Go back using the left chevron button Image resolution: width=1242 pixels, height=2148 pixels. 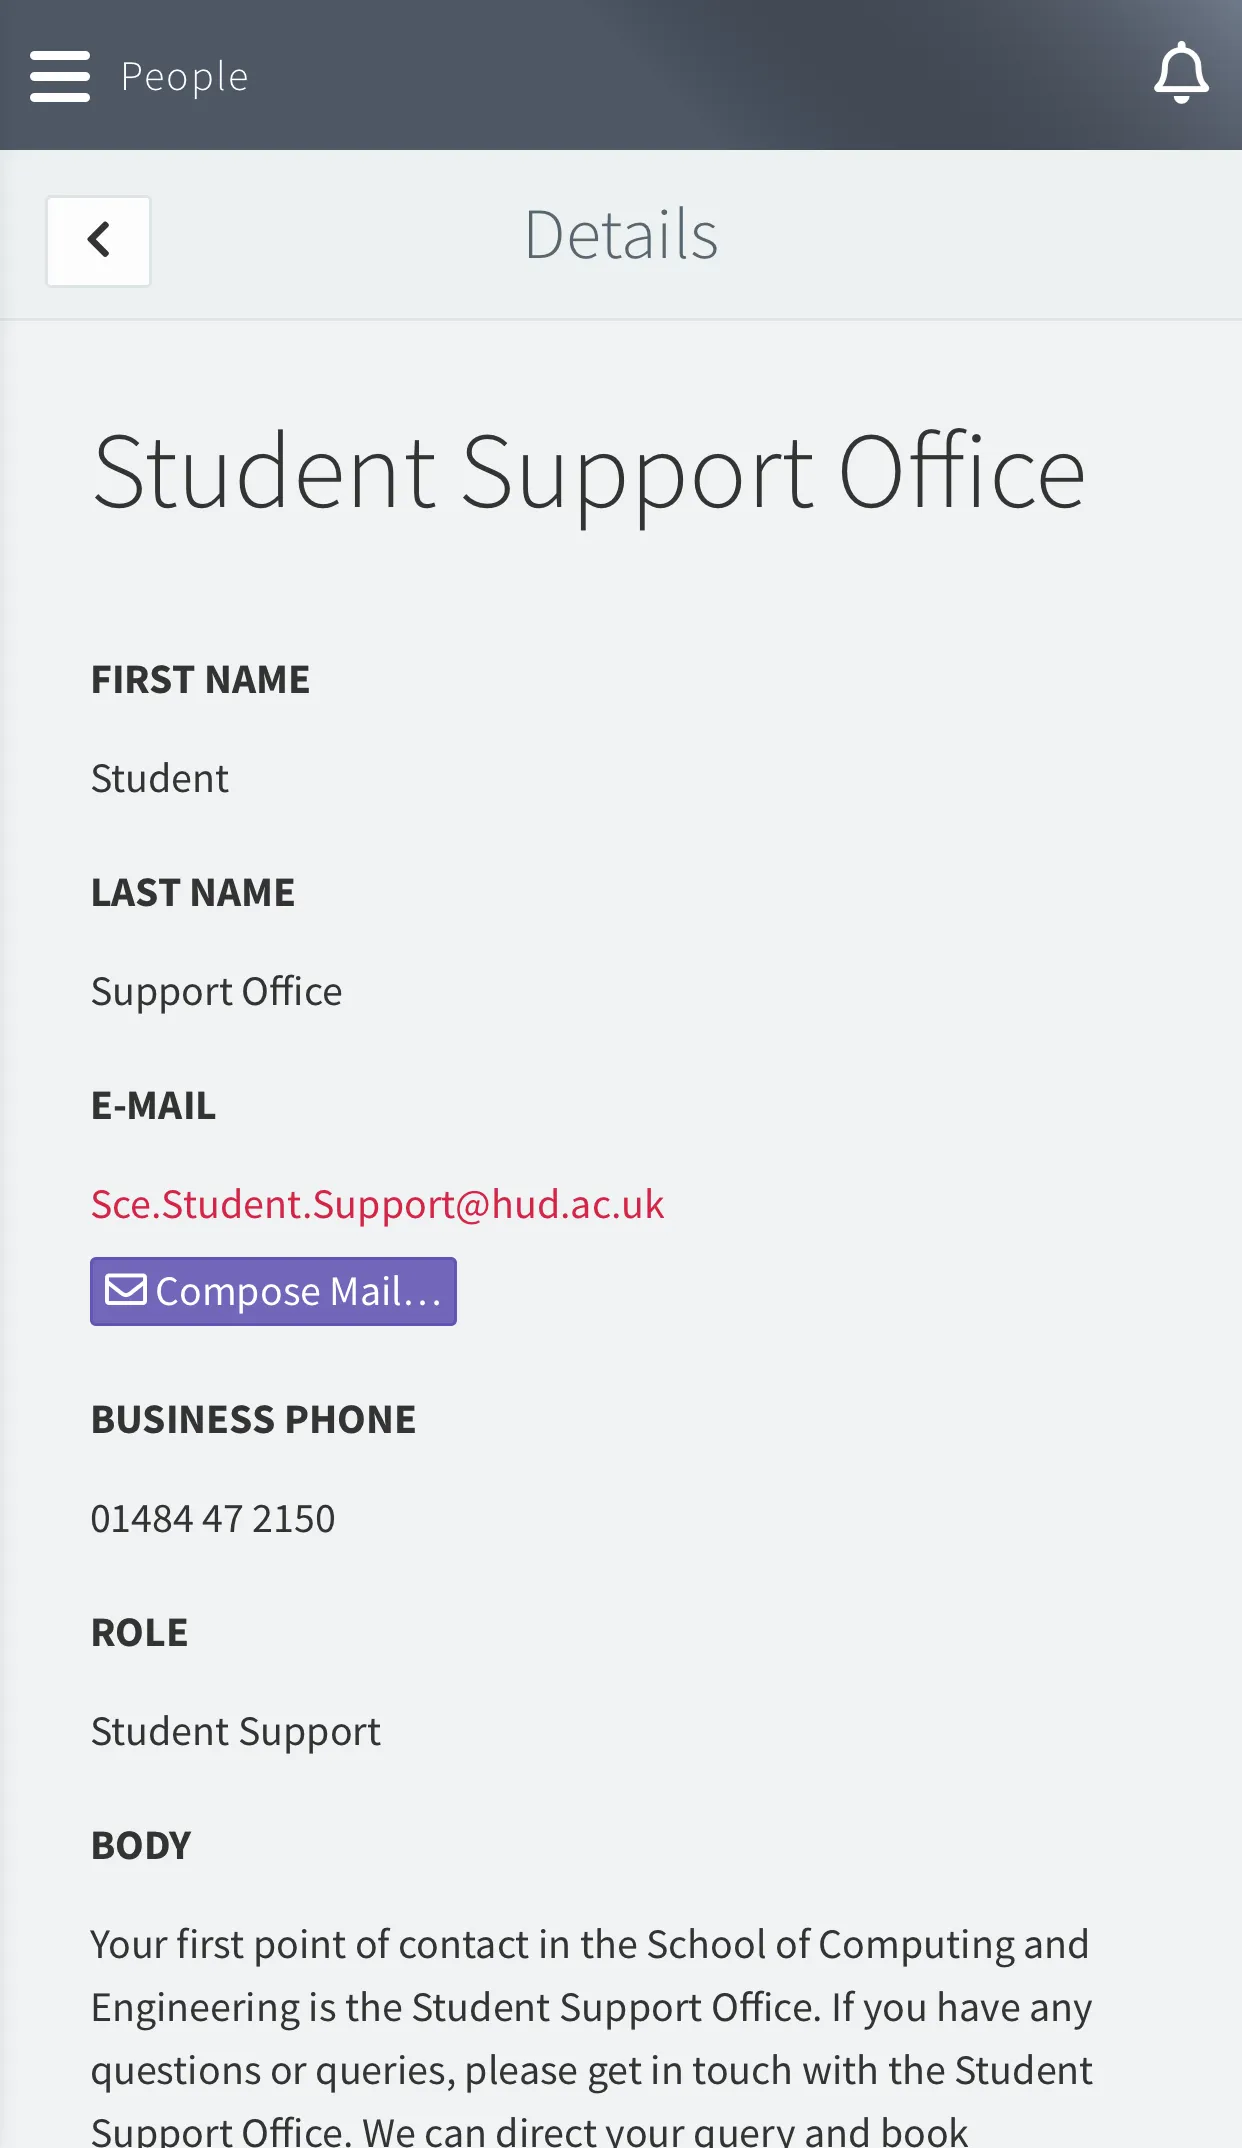coord(99,241)
